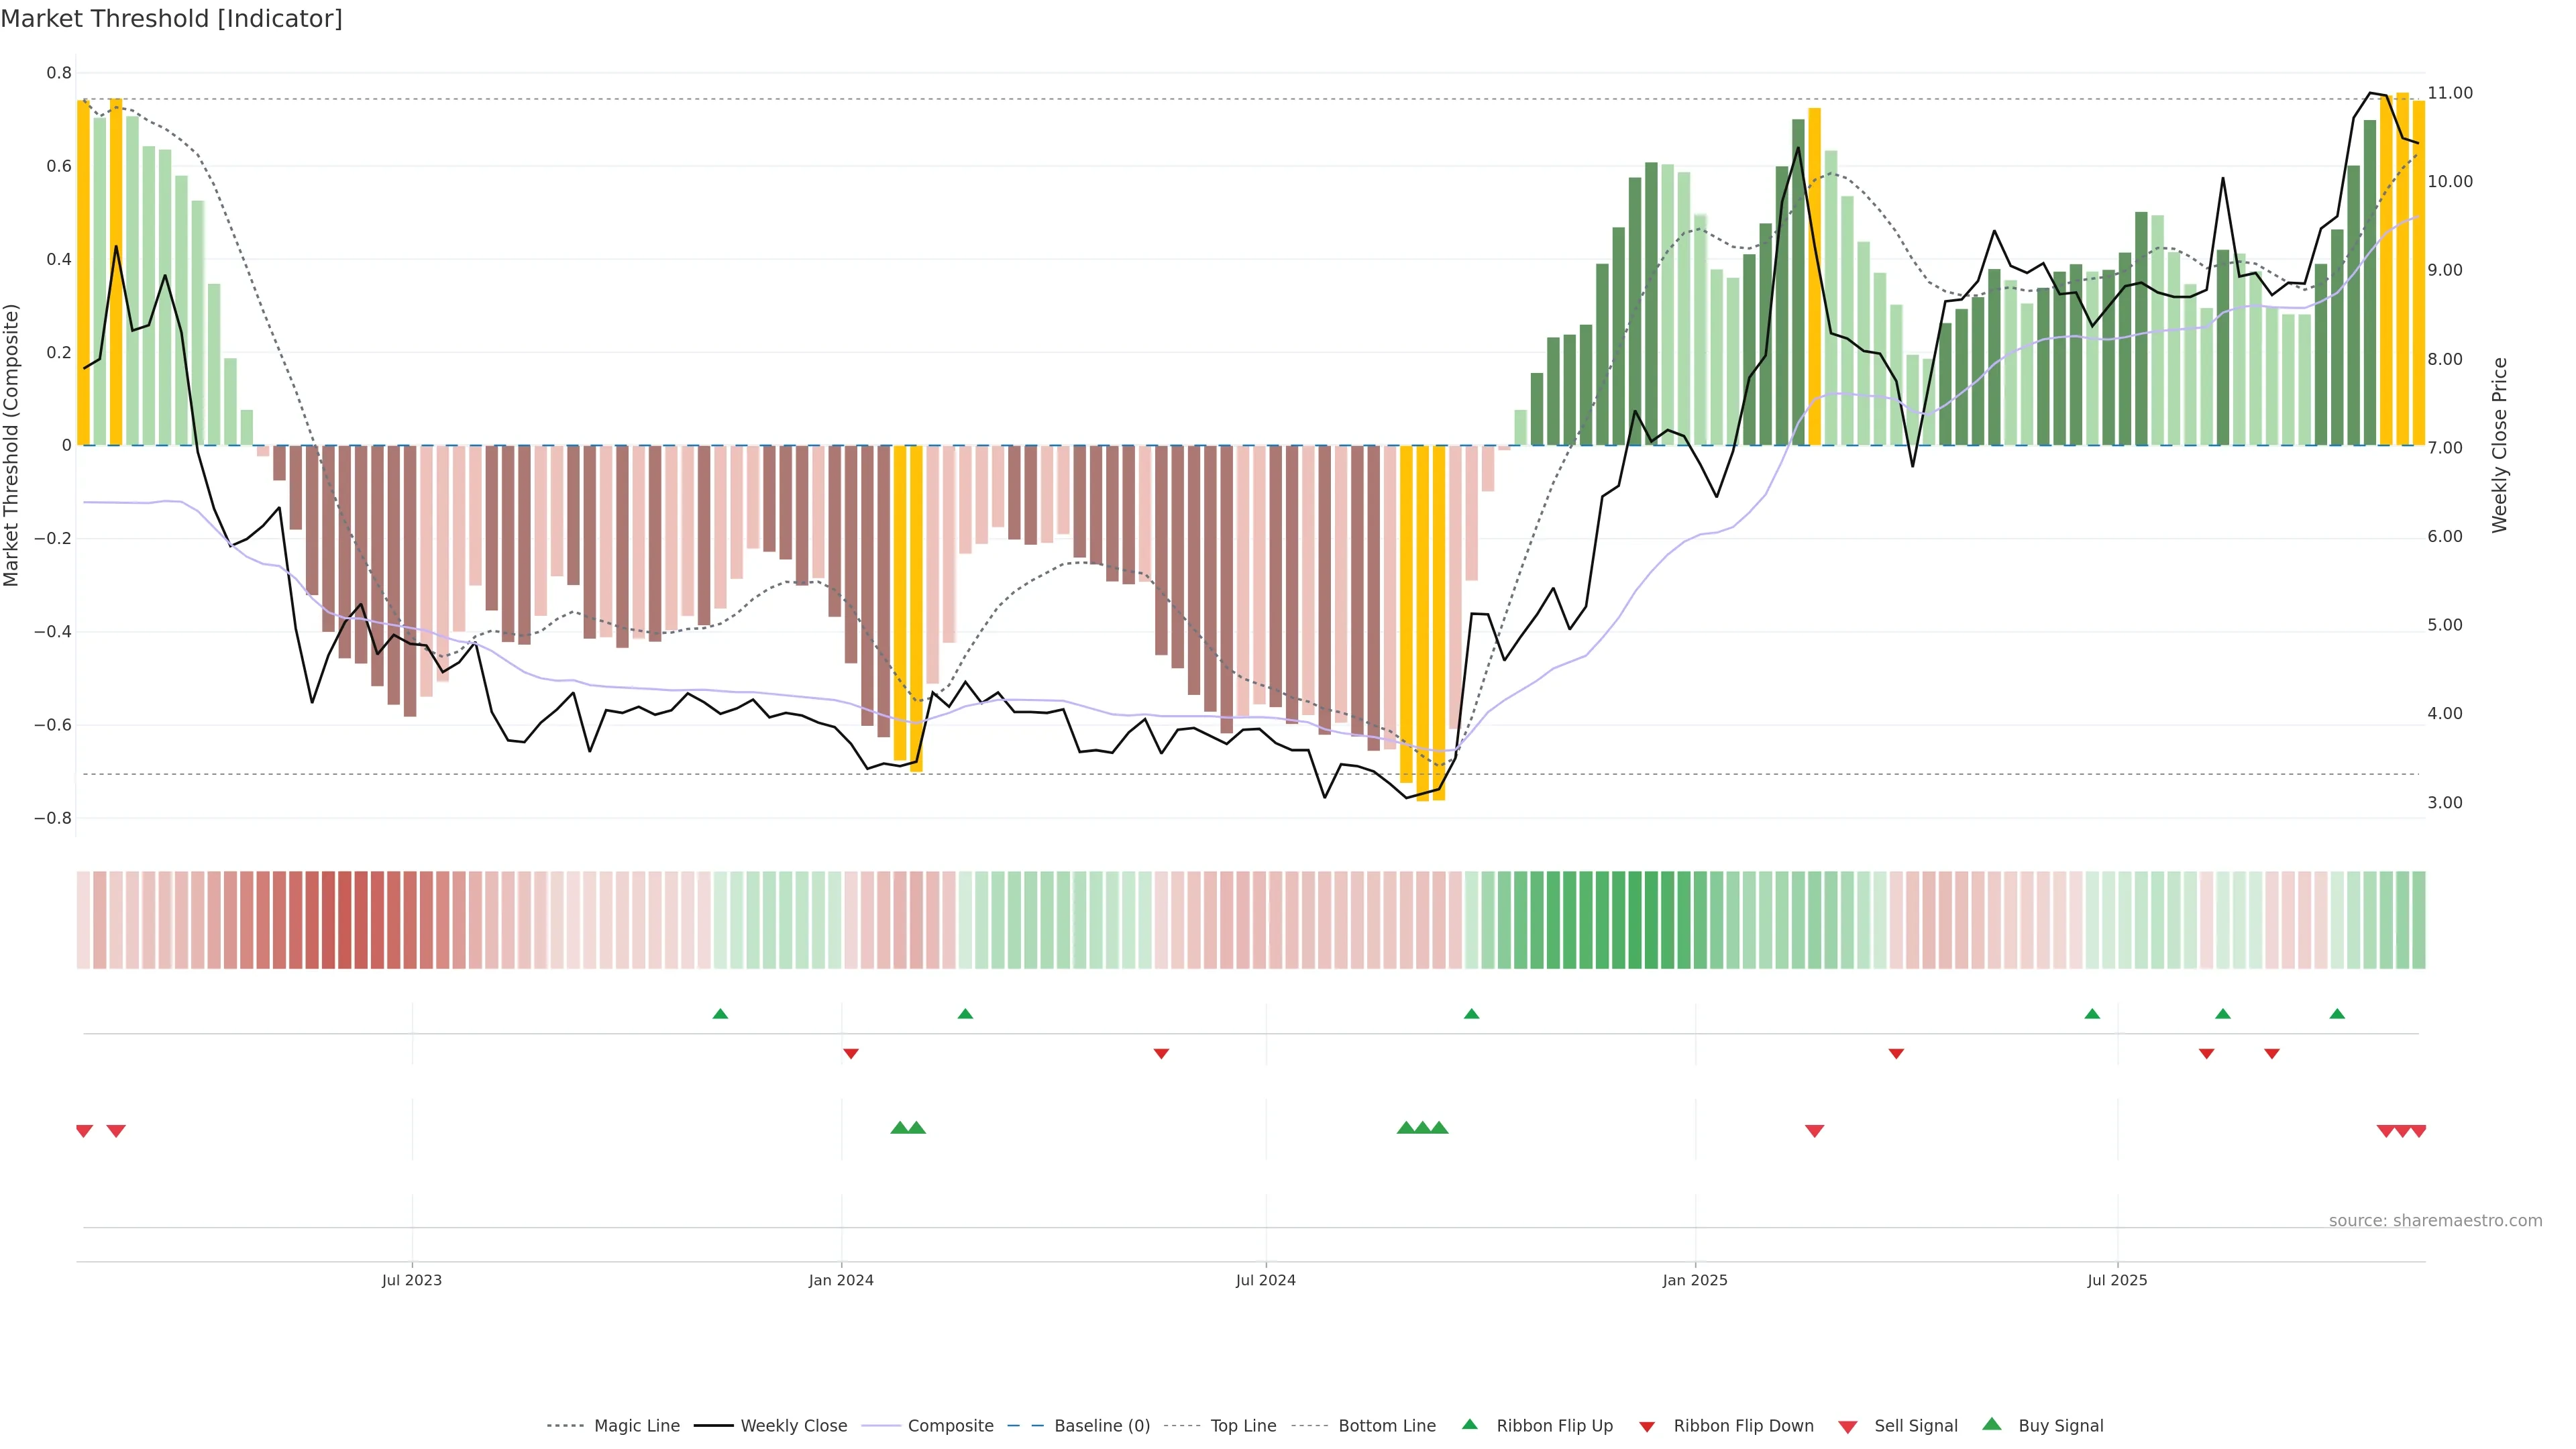Image resolution: width=2576 pixels, height=1449 pixels.
Task: Toggle Top Line legend entry
Action: [x=1243, y=1425]
